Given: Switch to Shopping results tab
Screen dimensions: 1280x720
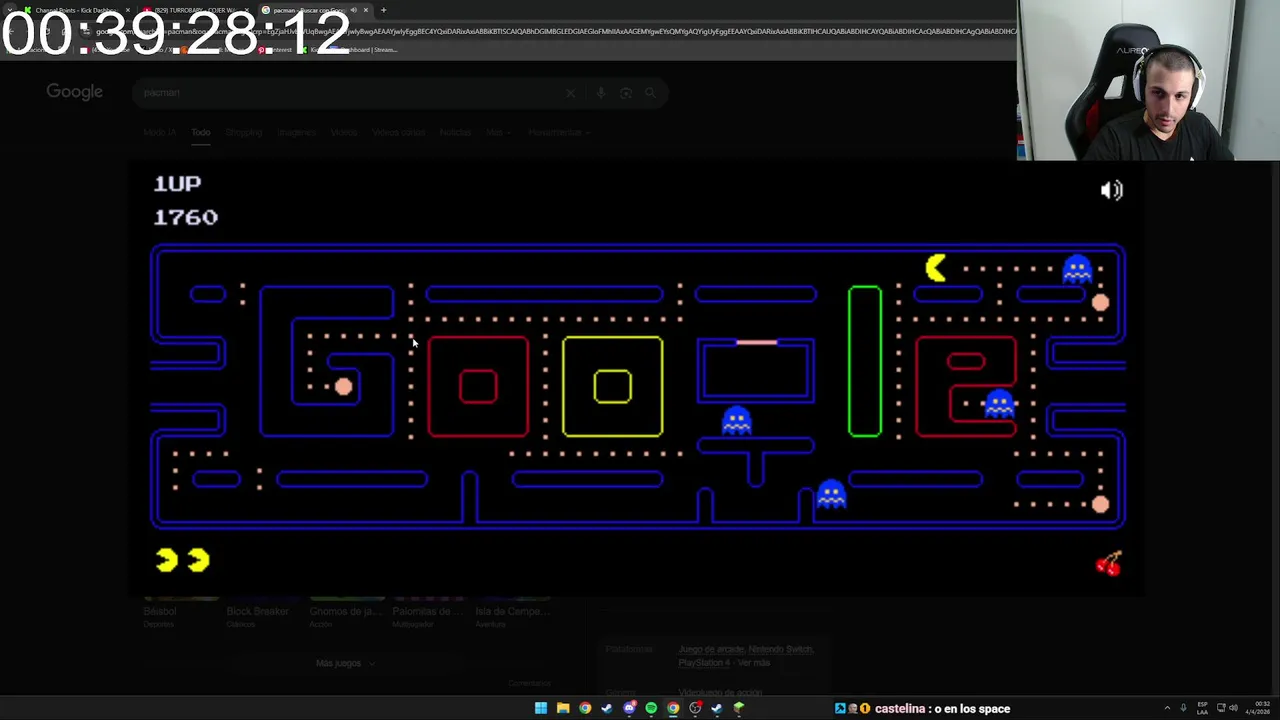Looking at the screenshot, I should coord(244,132).
